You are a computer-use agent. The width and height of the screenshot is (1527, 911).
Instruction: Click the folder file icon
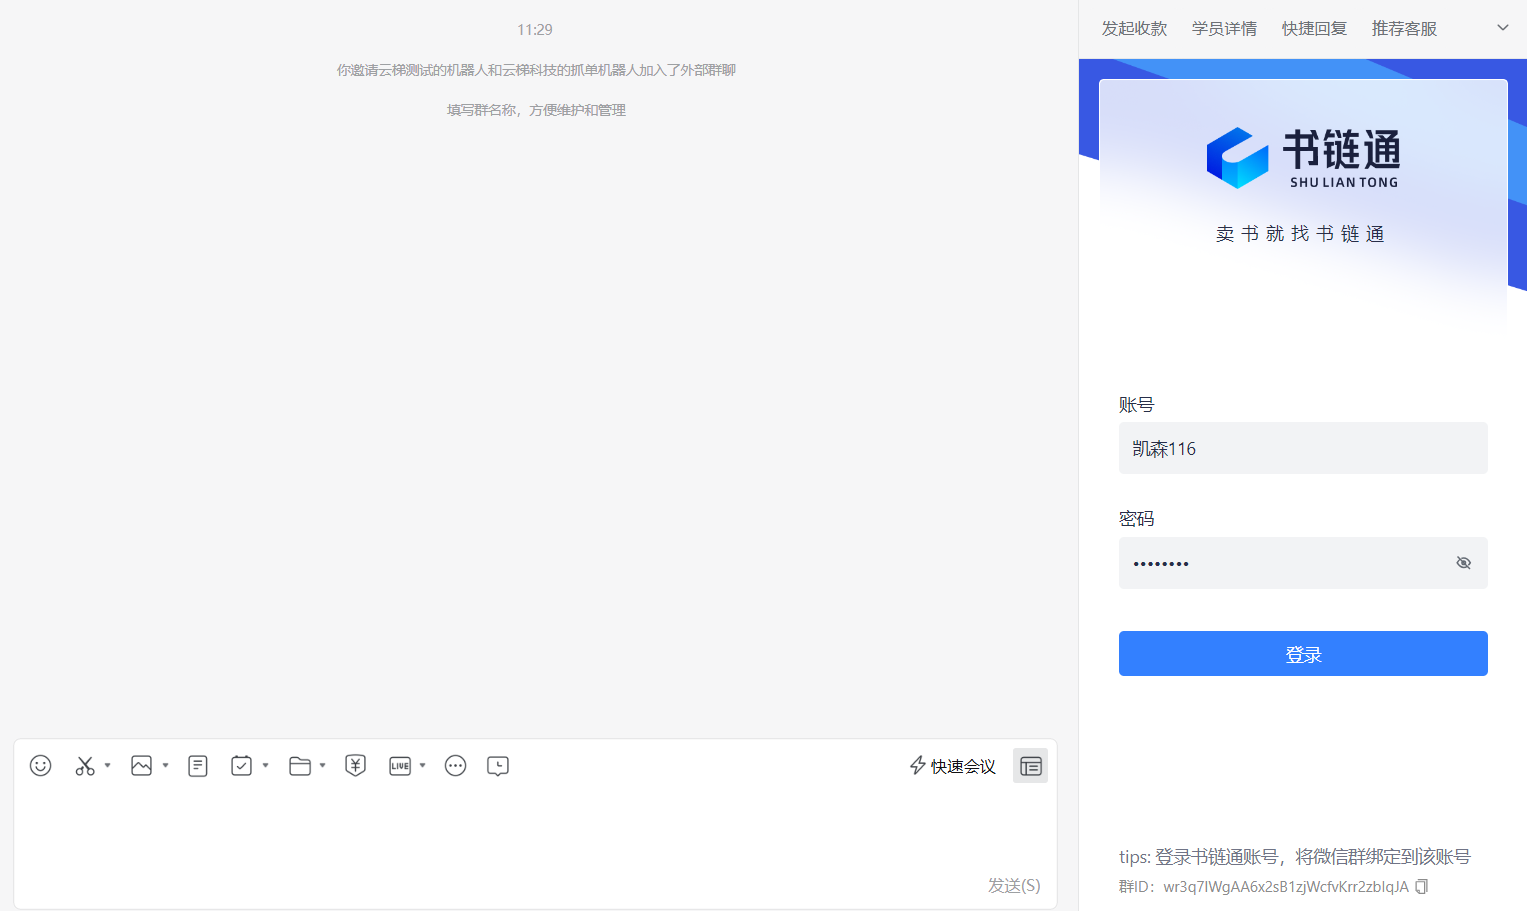tap(300, 766)
